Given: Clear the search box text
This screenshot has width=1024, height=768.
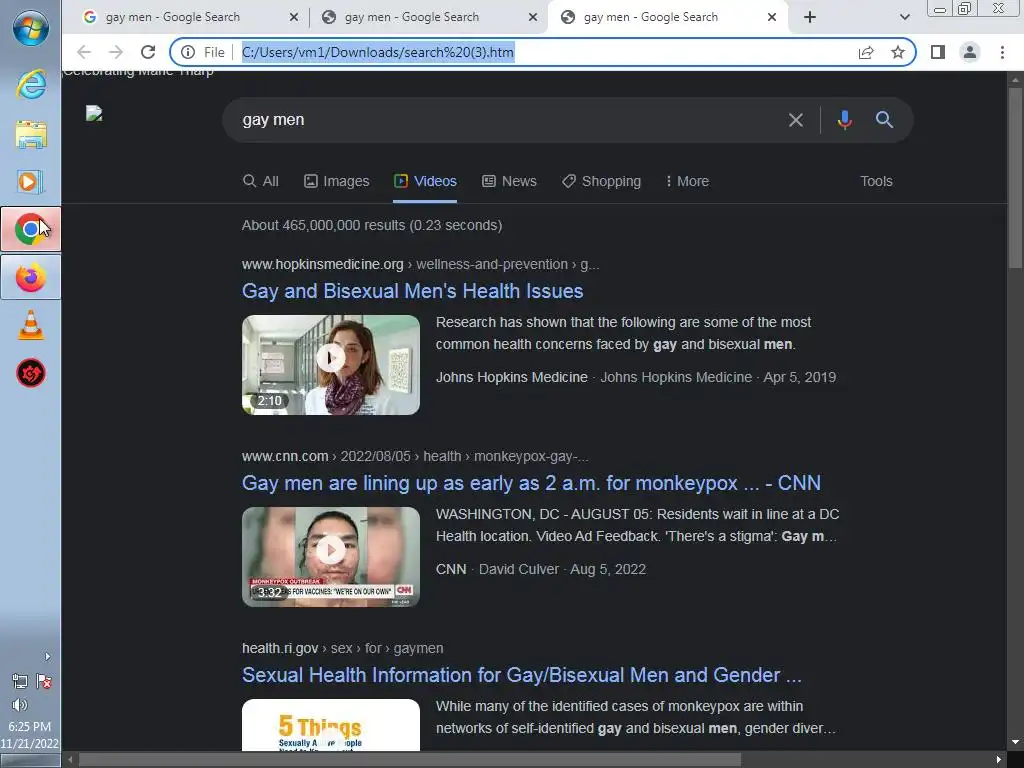Looking at the screenshot, I should point(795,120).
